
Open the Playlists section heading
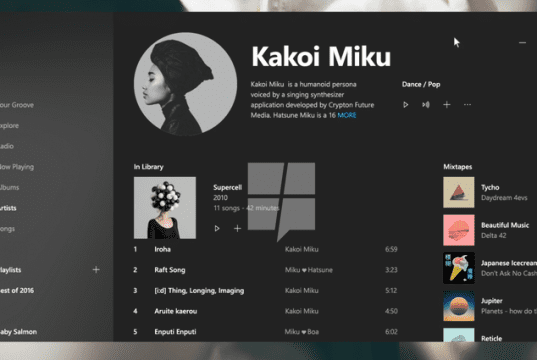11,270
